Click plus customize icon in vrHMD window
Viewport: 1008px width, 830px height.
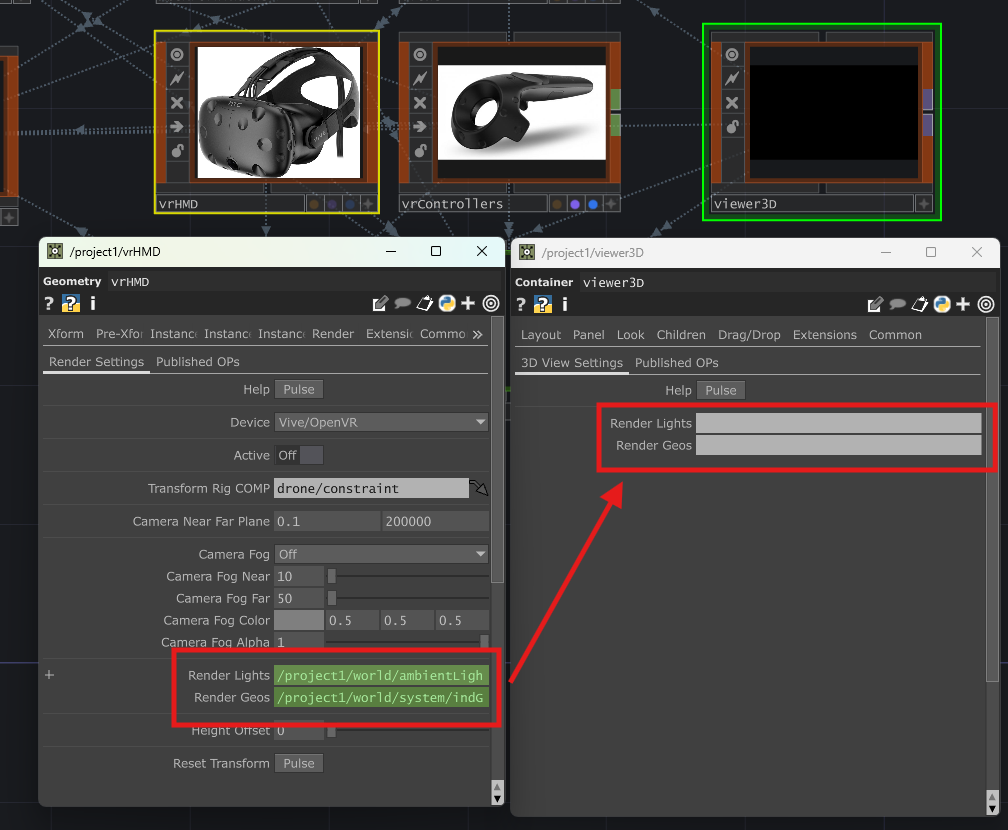(x=468, y=303)
